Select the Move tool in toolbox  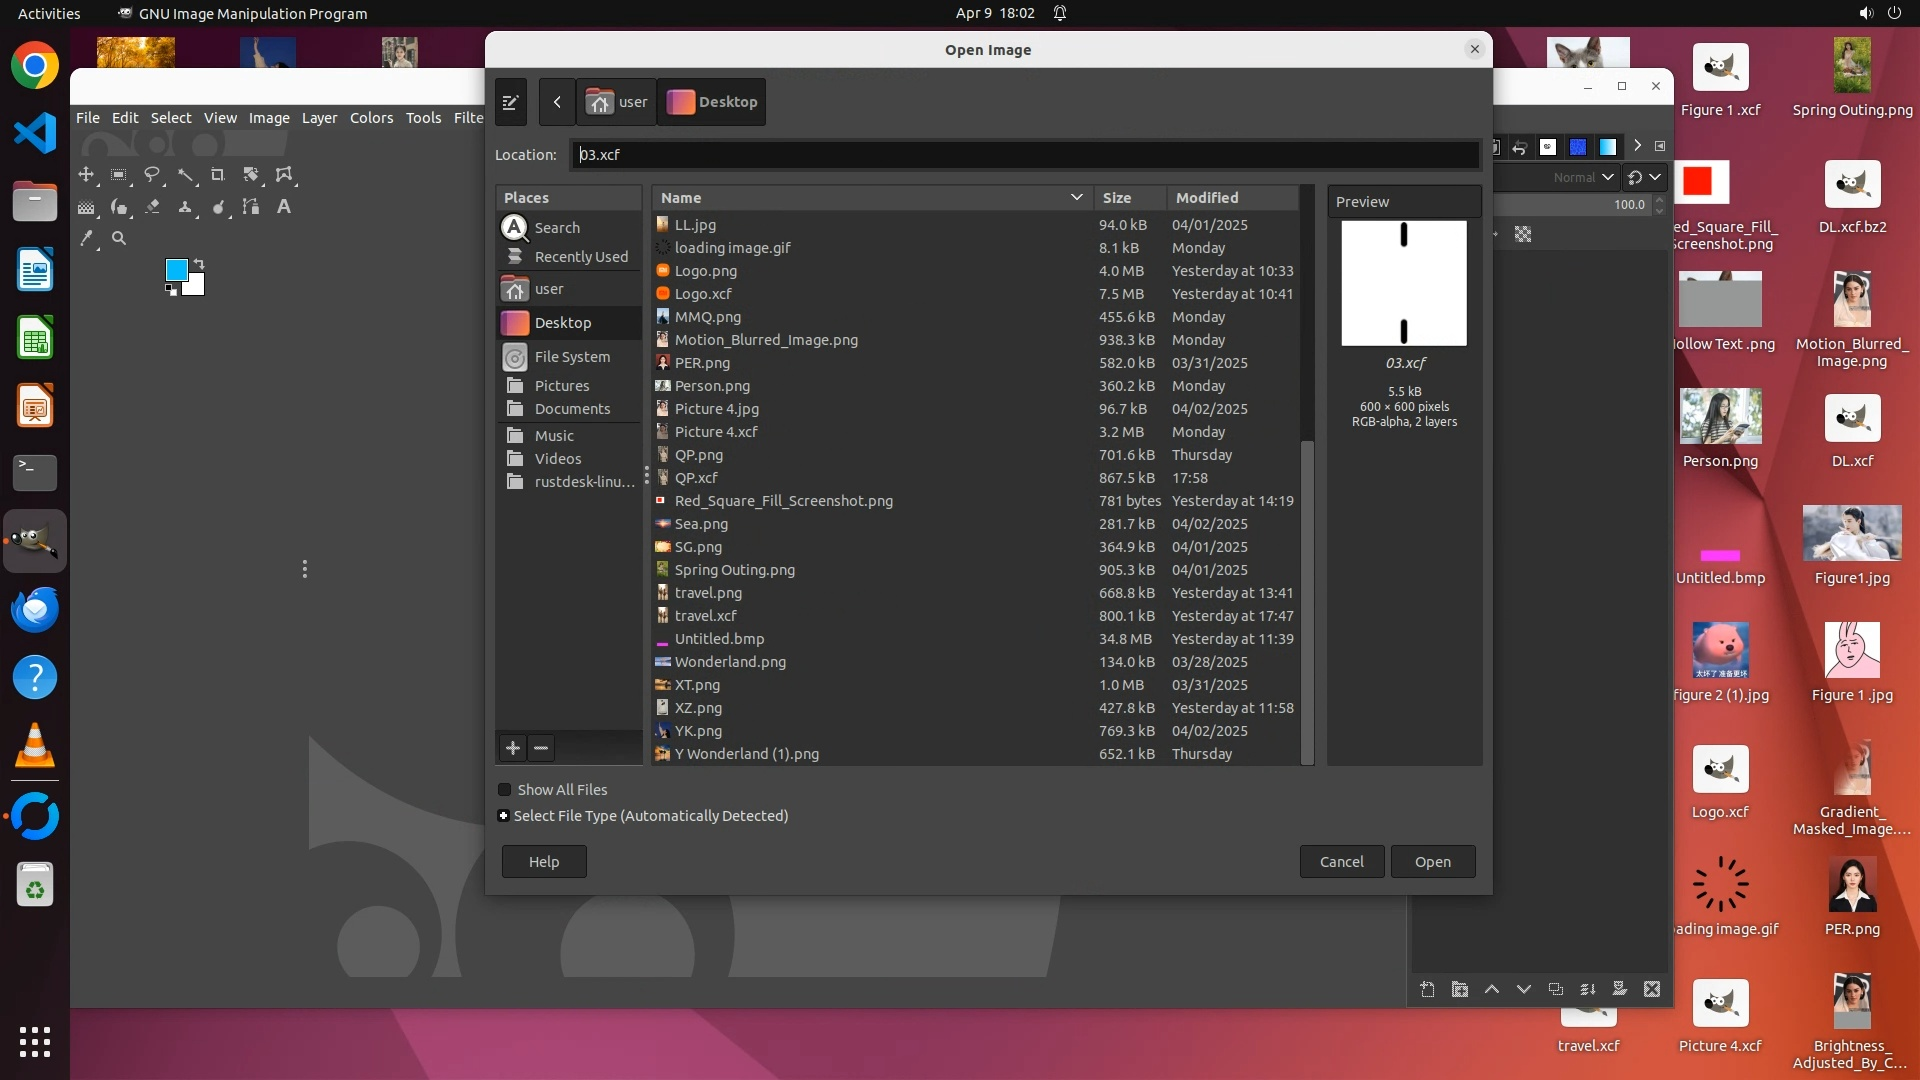click(x=86, y=175)
